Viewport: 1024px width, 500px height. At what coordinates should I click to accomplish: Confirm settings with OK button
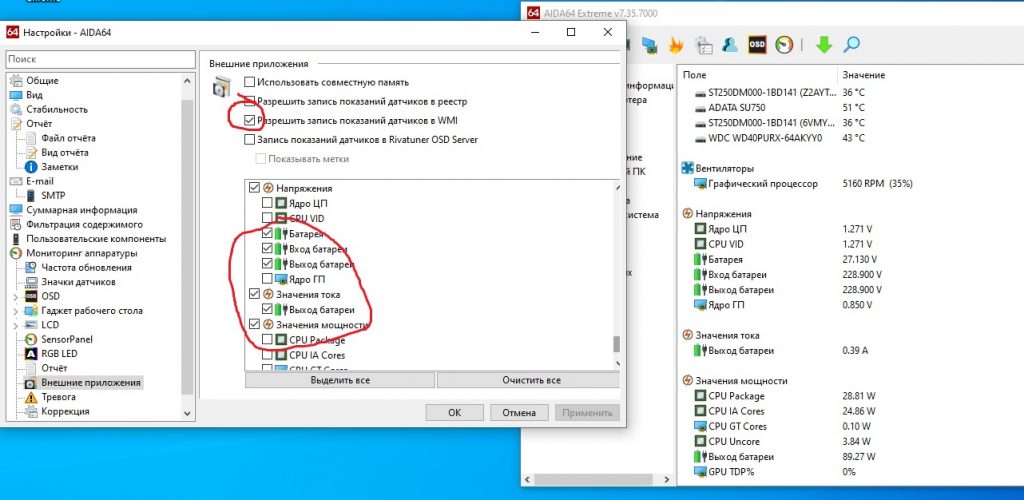(x=455, y=413)
